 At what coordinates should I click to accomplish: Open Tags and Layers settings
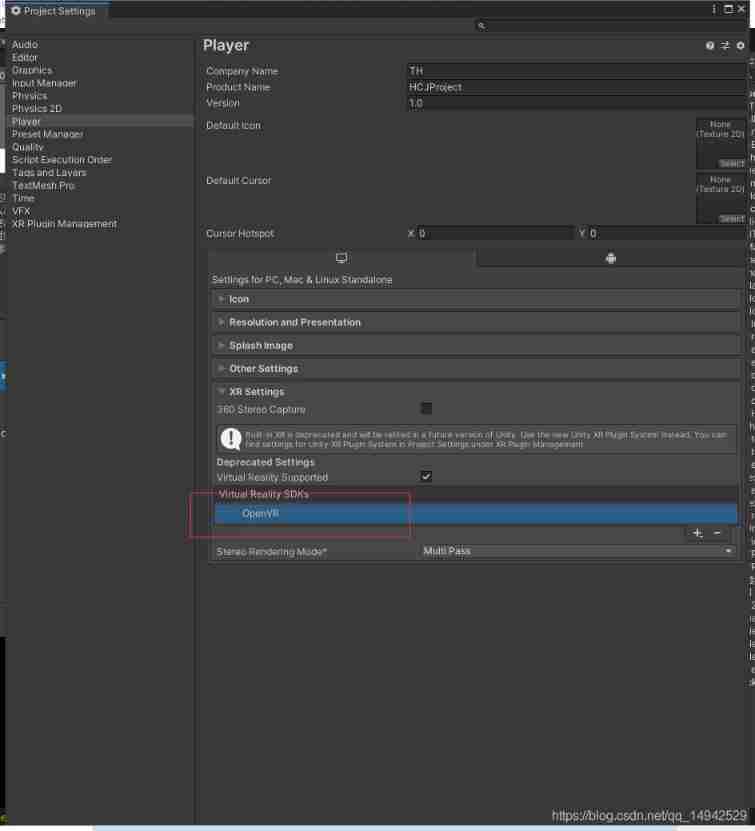point(49,173)
